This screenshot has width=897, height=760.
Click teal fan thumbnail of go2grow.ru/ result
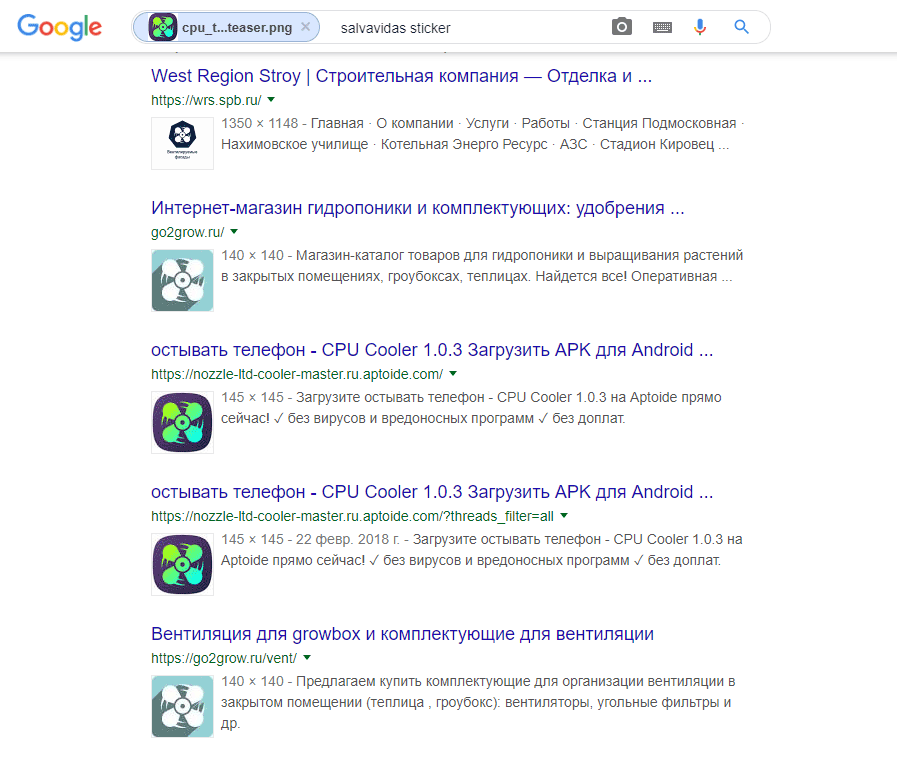point(182,280)
